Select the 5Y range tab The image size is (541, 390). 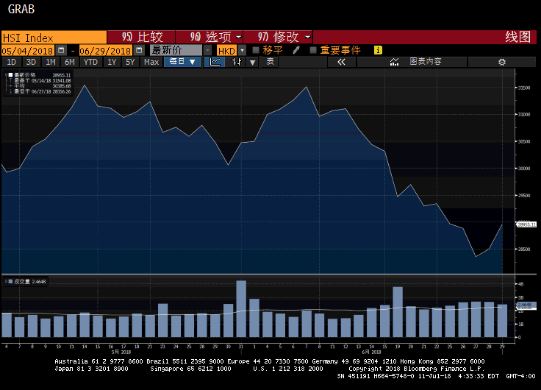pyautogui.click(x=130, y=62)
